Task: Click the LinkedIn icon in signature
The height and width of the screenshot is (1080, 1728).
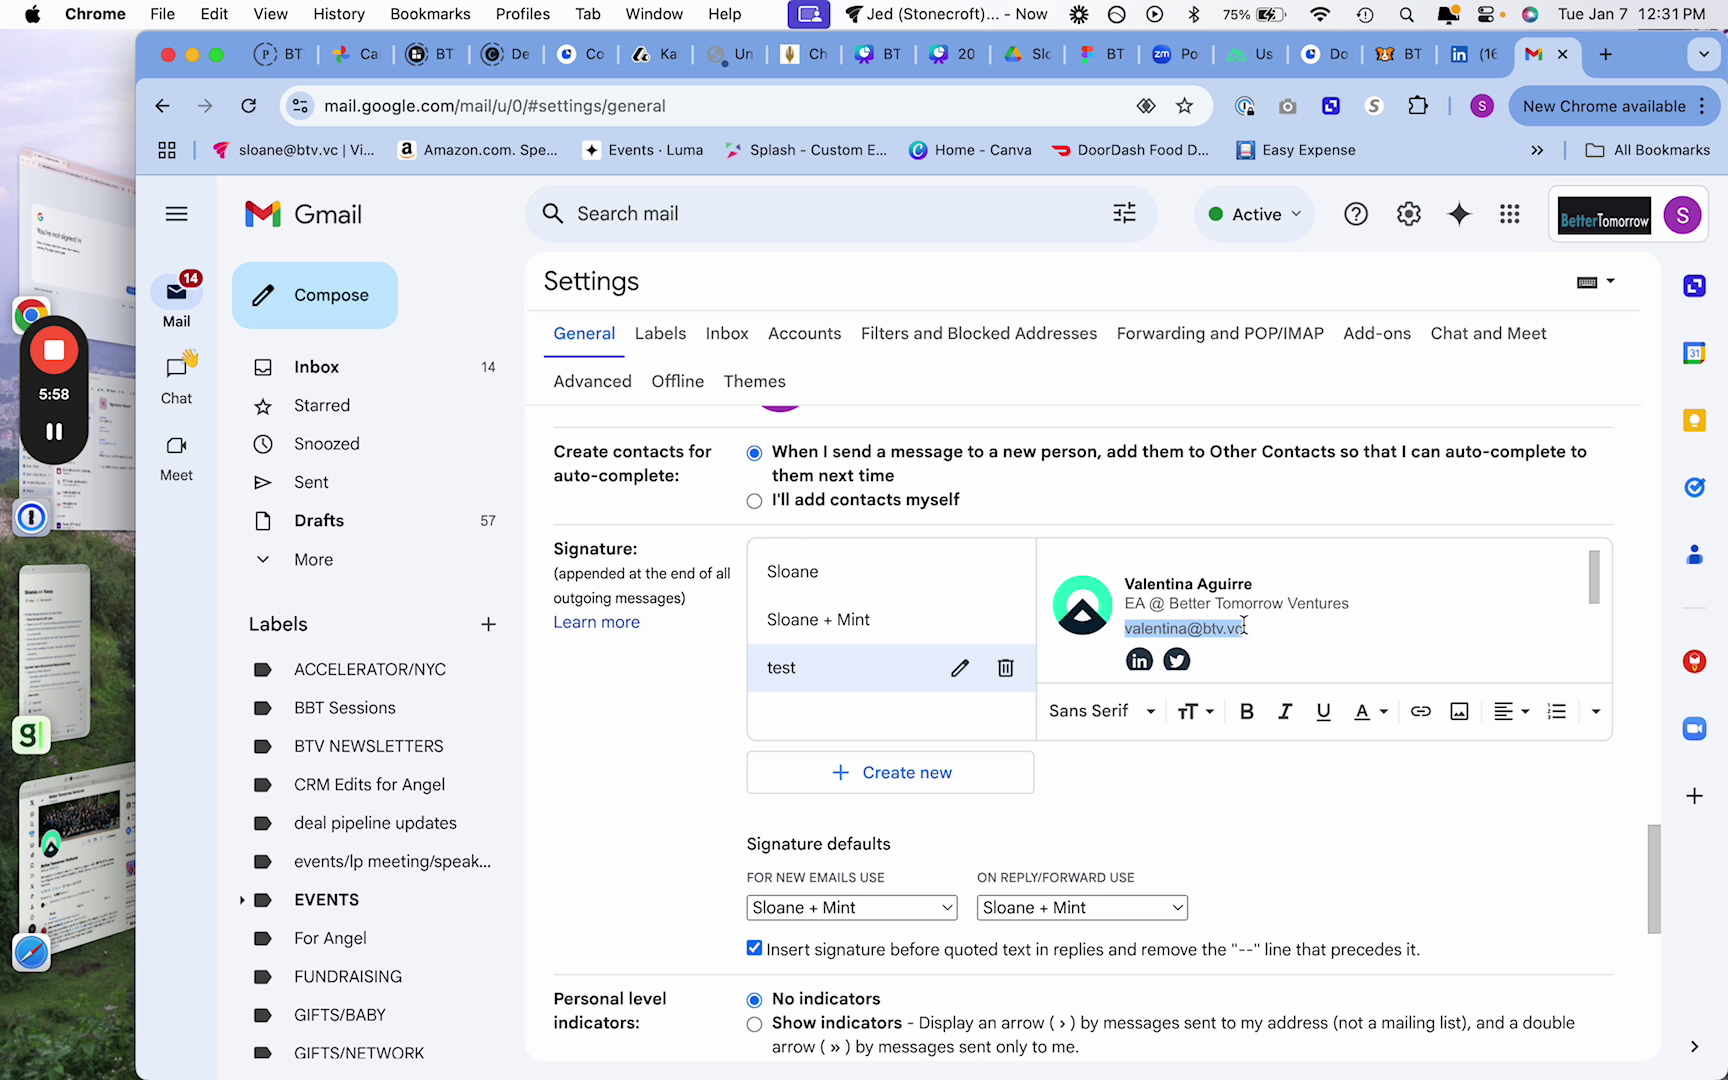Action: pyautogui.click(x=1139, y=659)
